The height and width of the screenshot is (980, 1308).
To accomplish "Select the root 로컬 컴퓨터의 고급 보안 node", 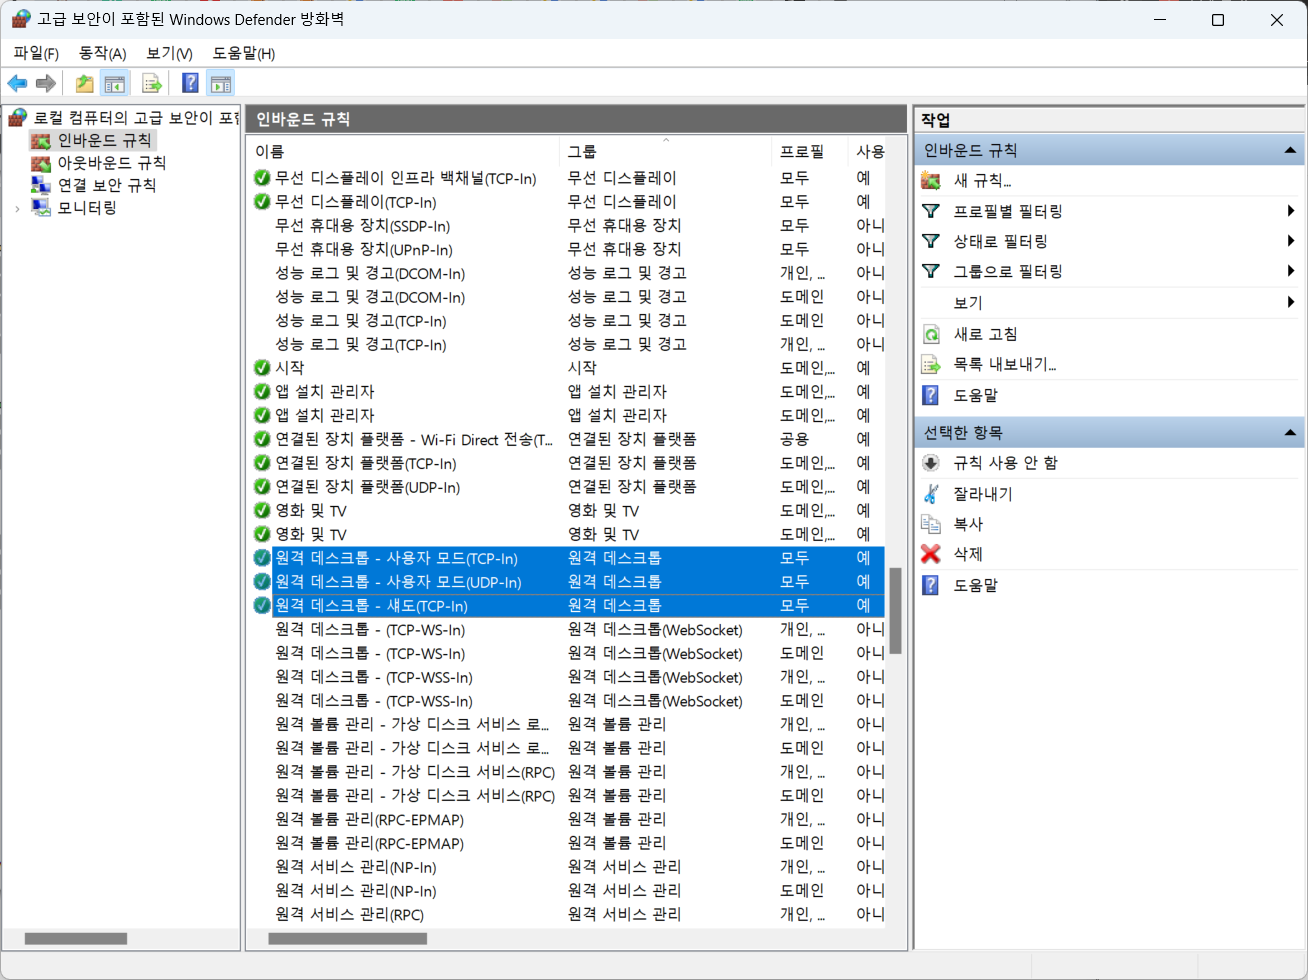I will [x=136, y=118].
